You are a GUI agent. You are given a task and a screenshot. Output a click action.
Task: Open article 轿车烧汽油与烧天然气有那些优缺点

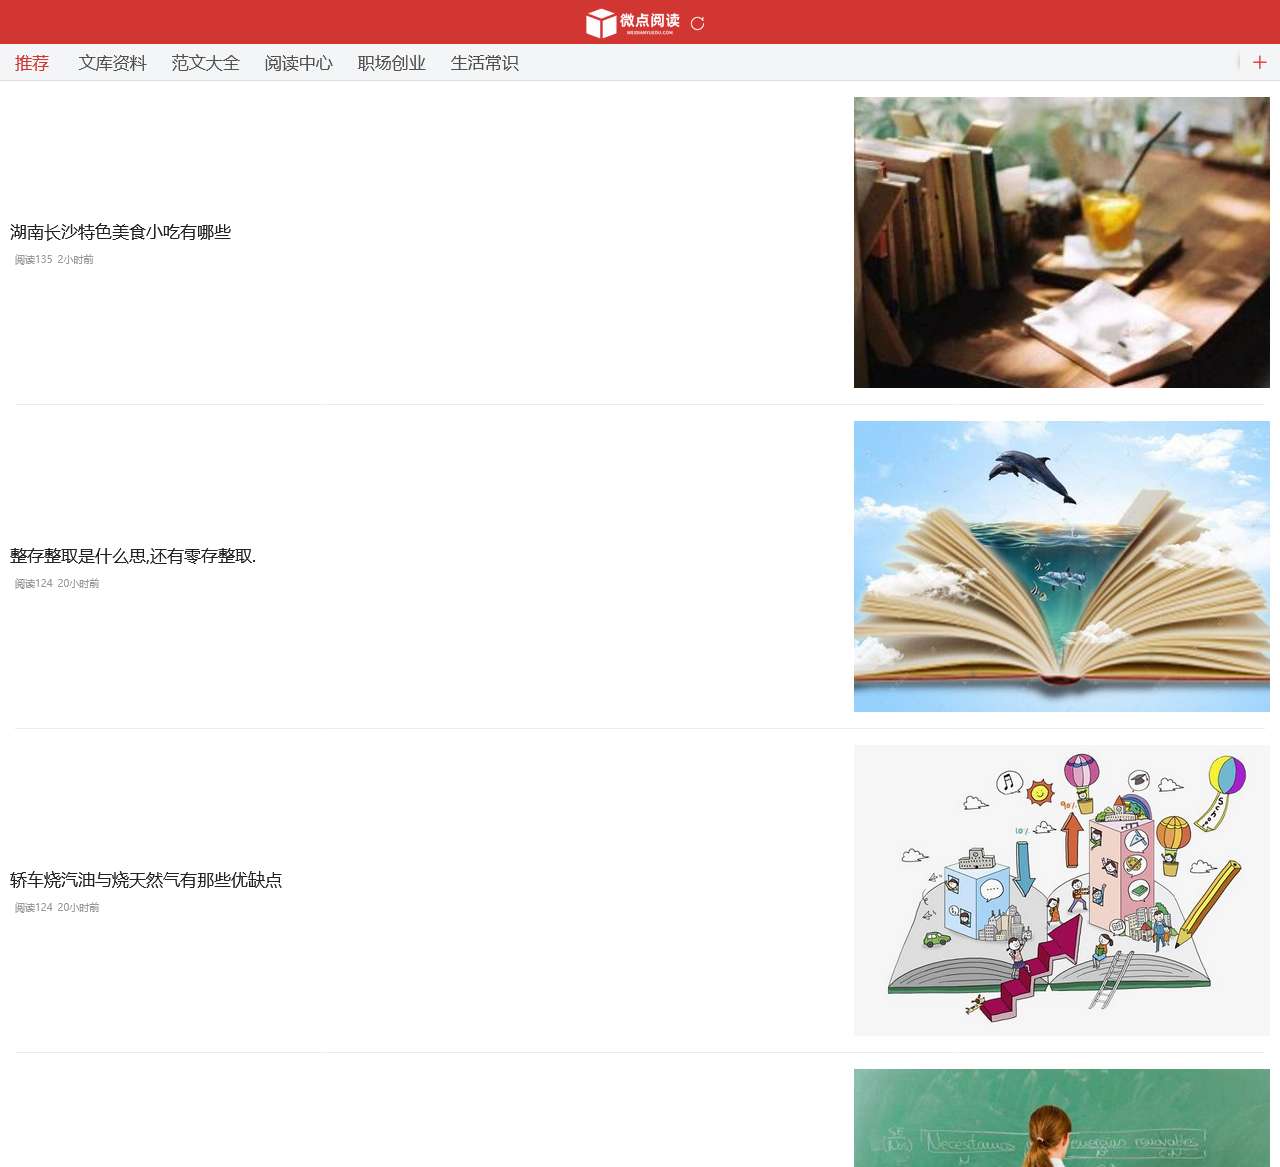pos(146,880)
